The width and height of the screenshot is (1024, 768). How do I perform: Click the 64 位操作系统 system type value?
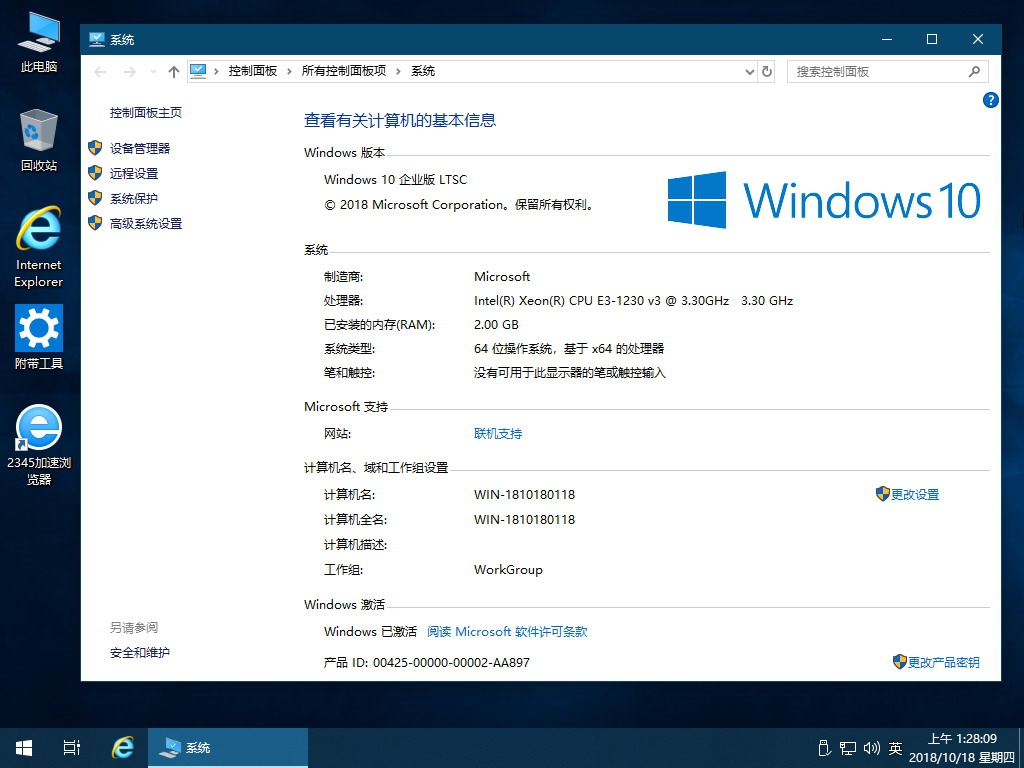(x=569, y=349)
